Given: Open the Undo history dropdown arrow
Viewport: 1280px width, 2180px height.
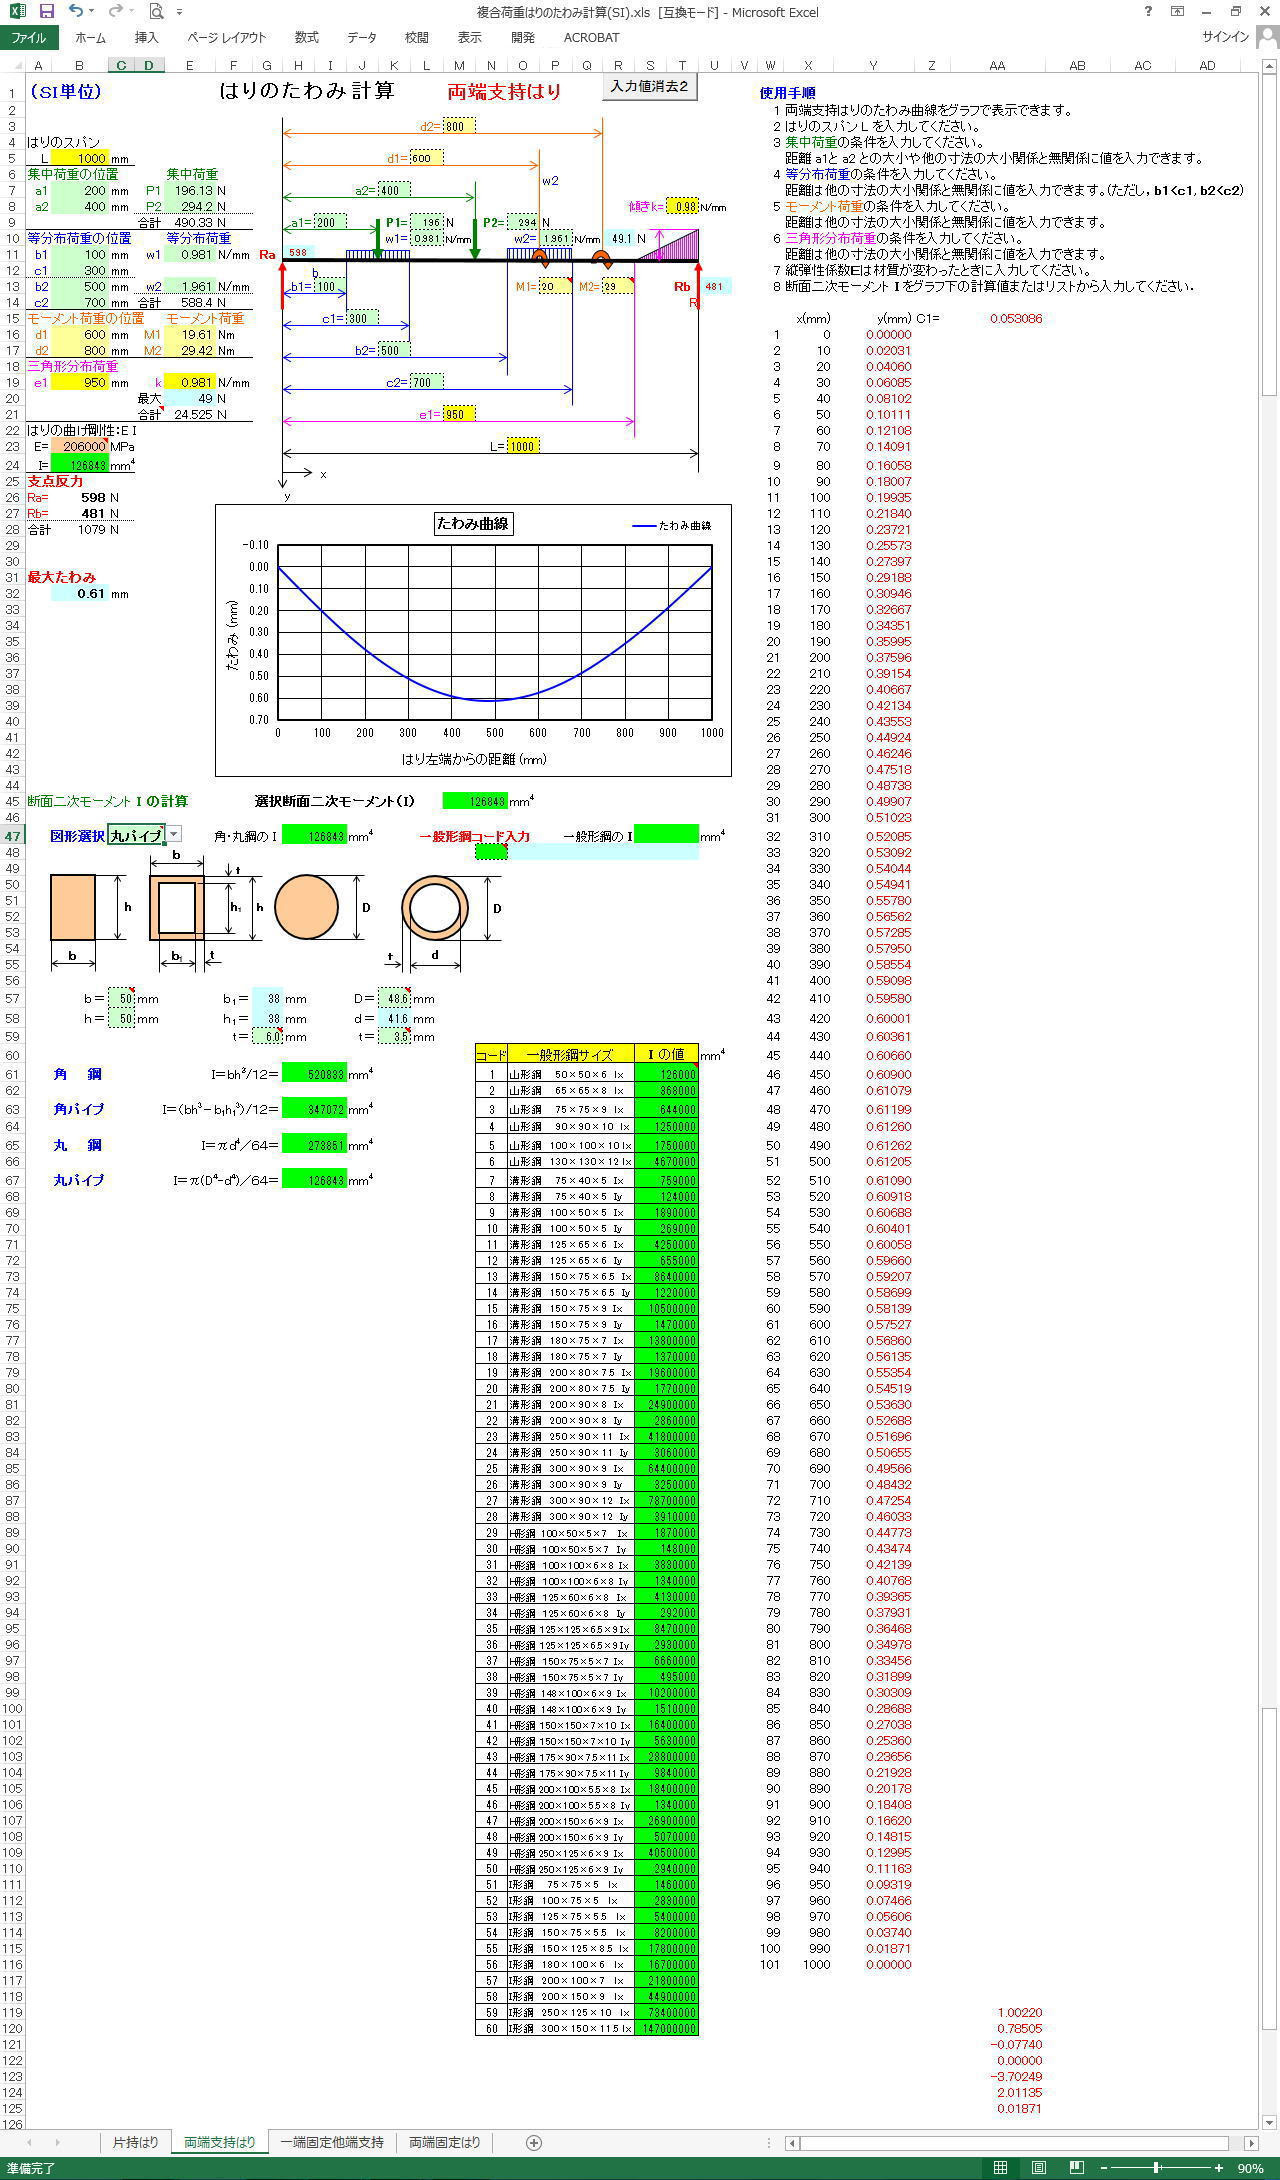Looking at the screenshot, I should 91,11.
